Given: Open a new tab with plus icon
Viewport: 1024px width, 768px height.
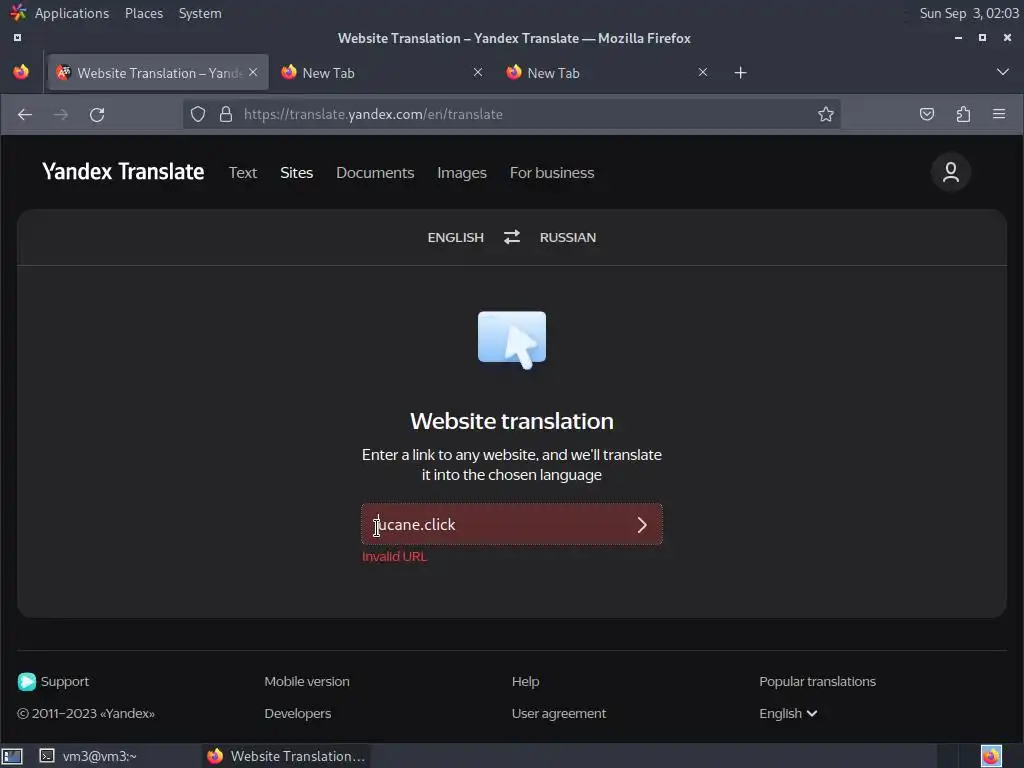Looking at the screenshot, I should (740, 72).
